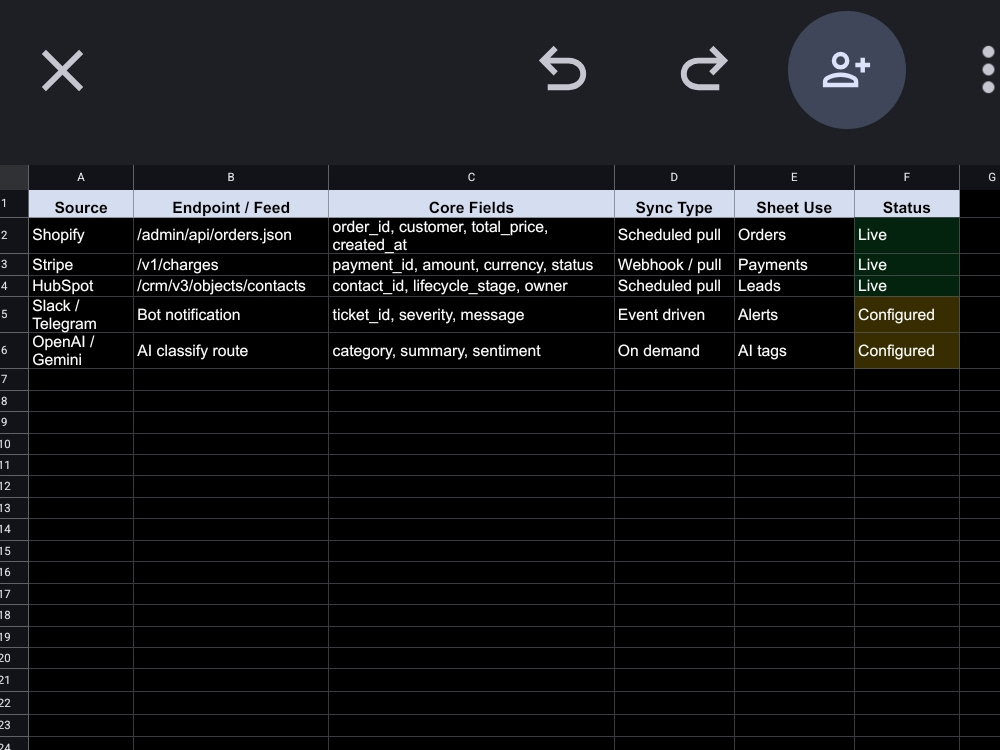Screen dimensions: 1000x750
Task: Select column G header
Action: point(980,177)
